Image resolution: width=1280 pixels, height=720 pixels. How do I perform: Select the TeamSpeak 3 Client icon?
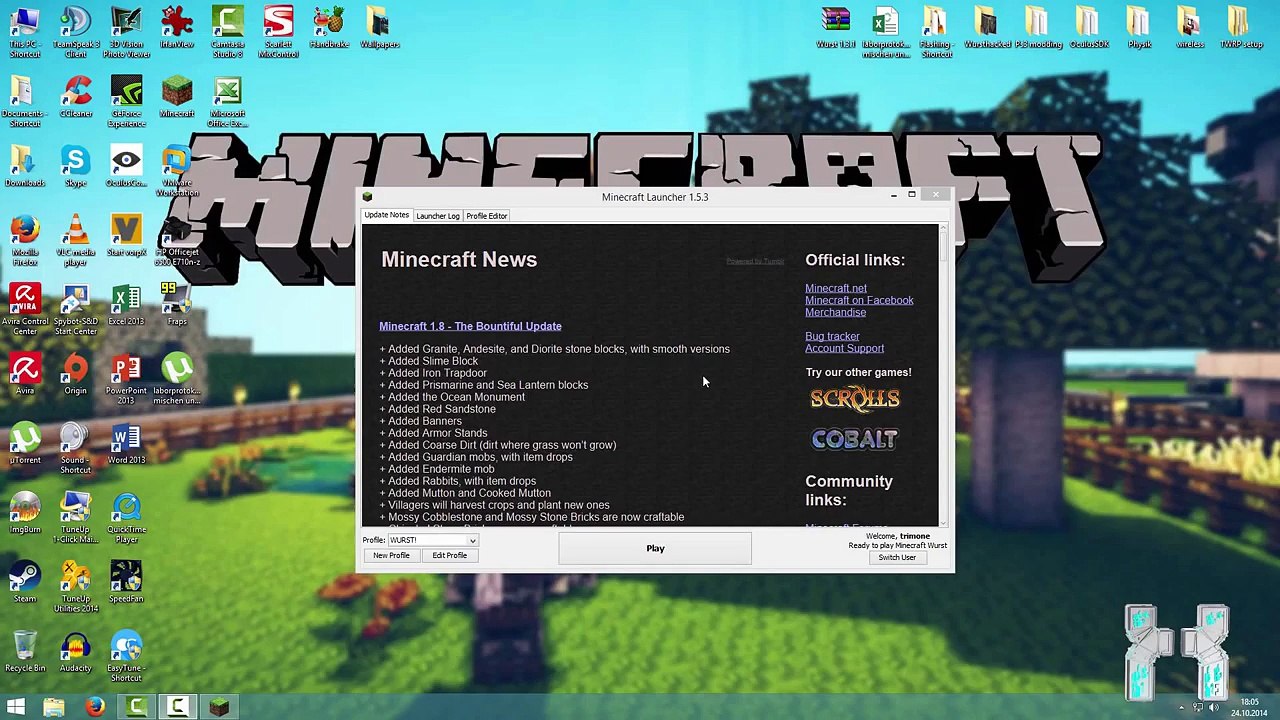pyautogui.click(x=76, y=32)
